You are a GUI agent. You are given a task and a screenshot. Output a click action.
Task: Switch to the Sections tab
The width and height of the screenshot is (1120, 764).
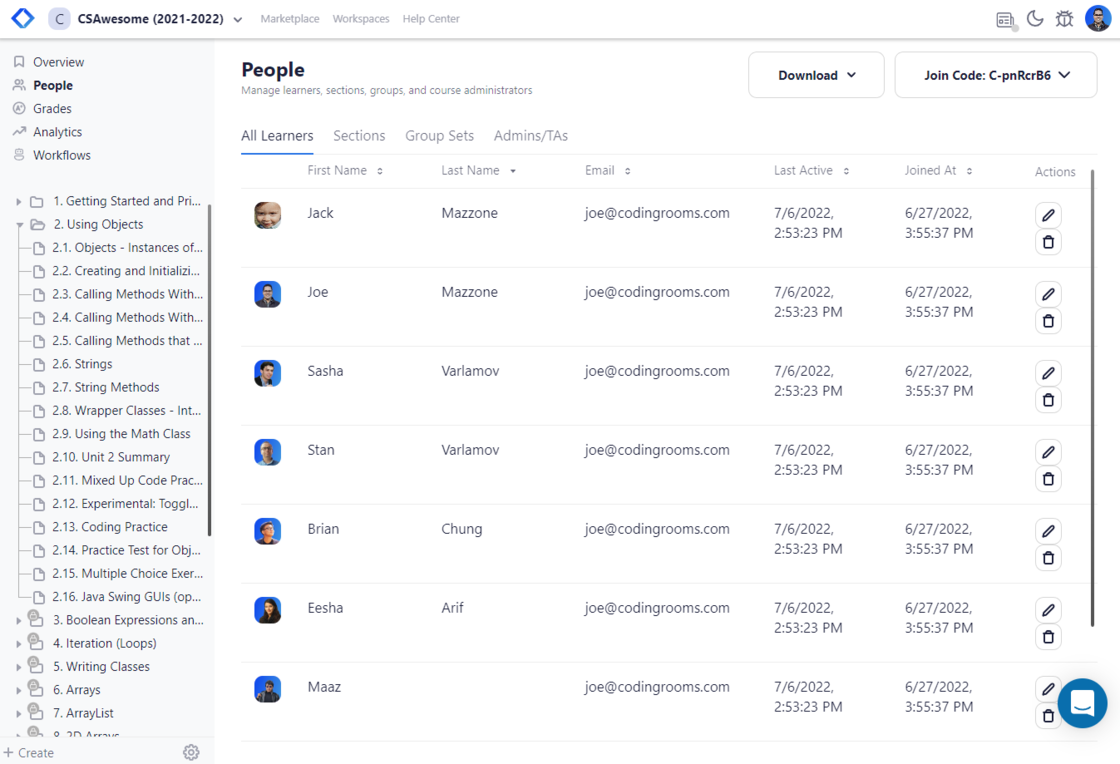pos(359,136)
